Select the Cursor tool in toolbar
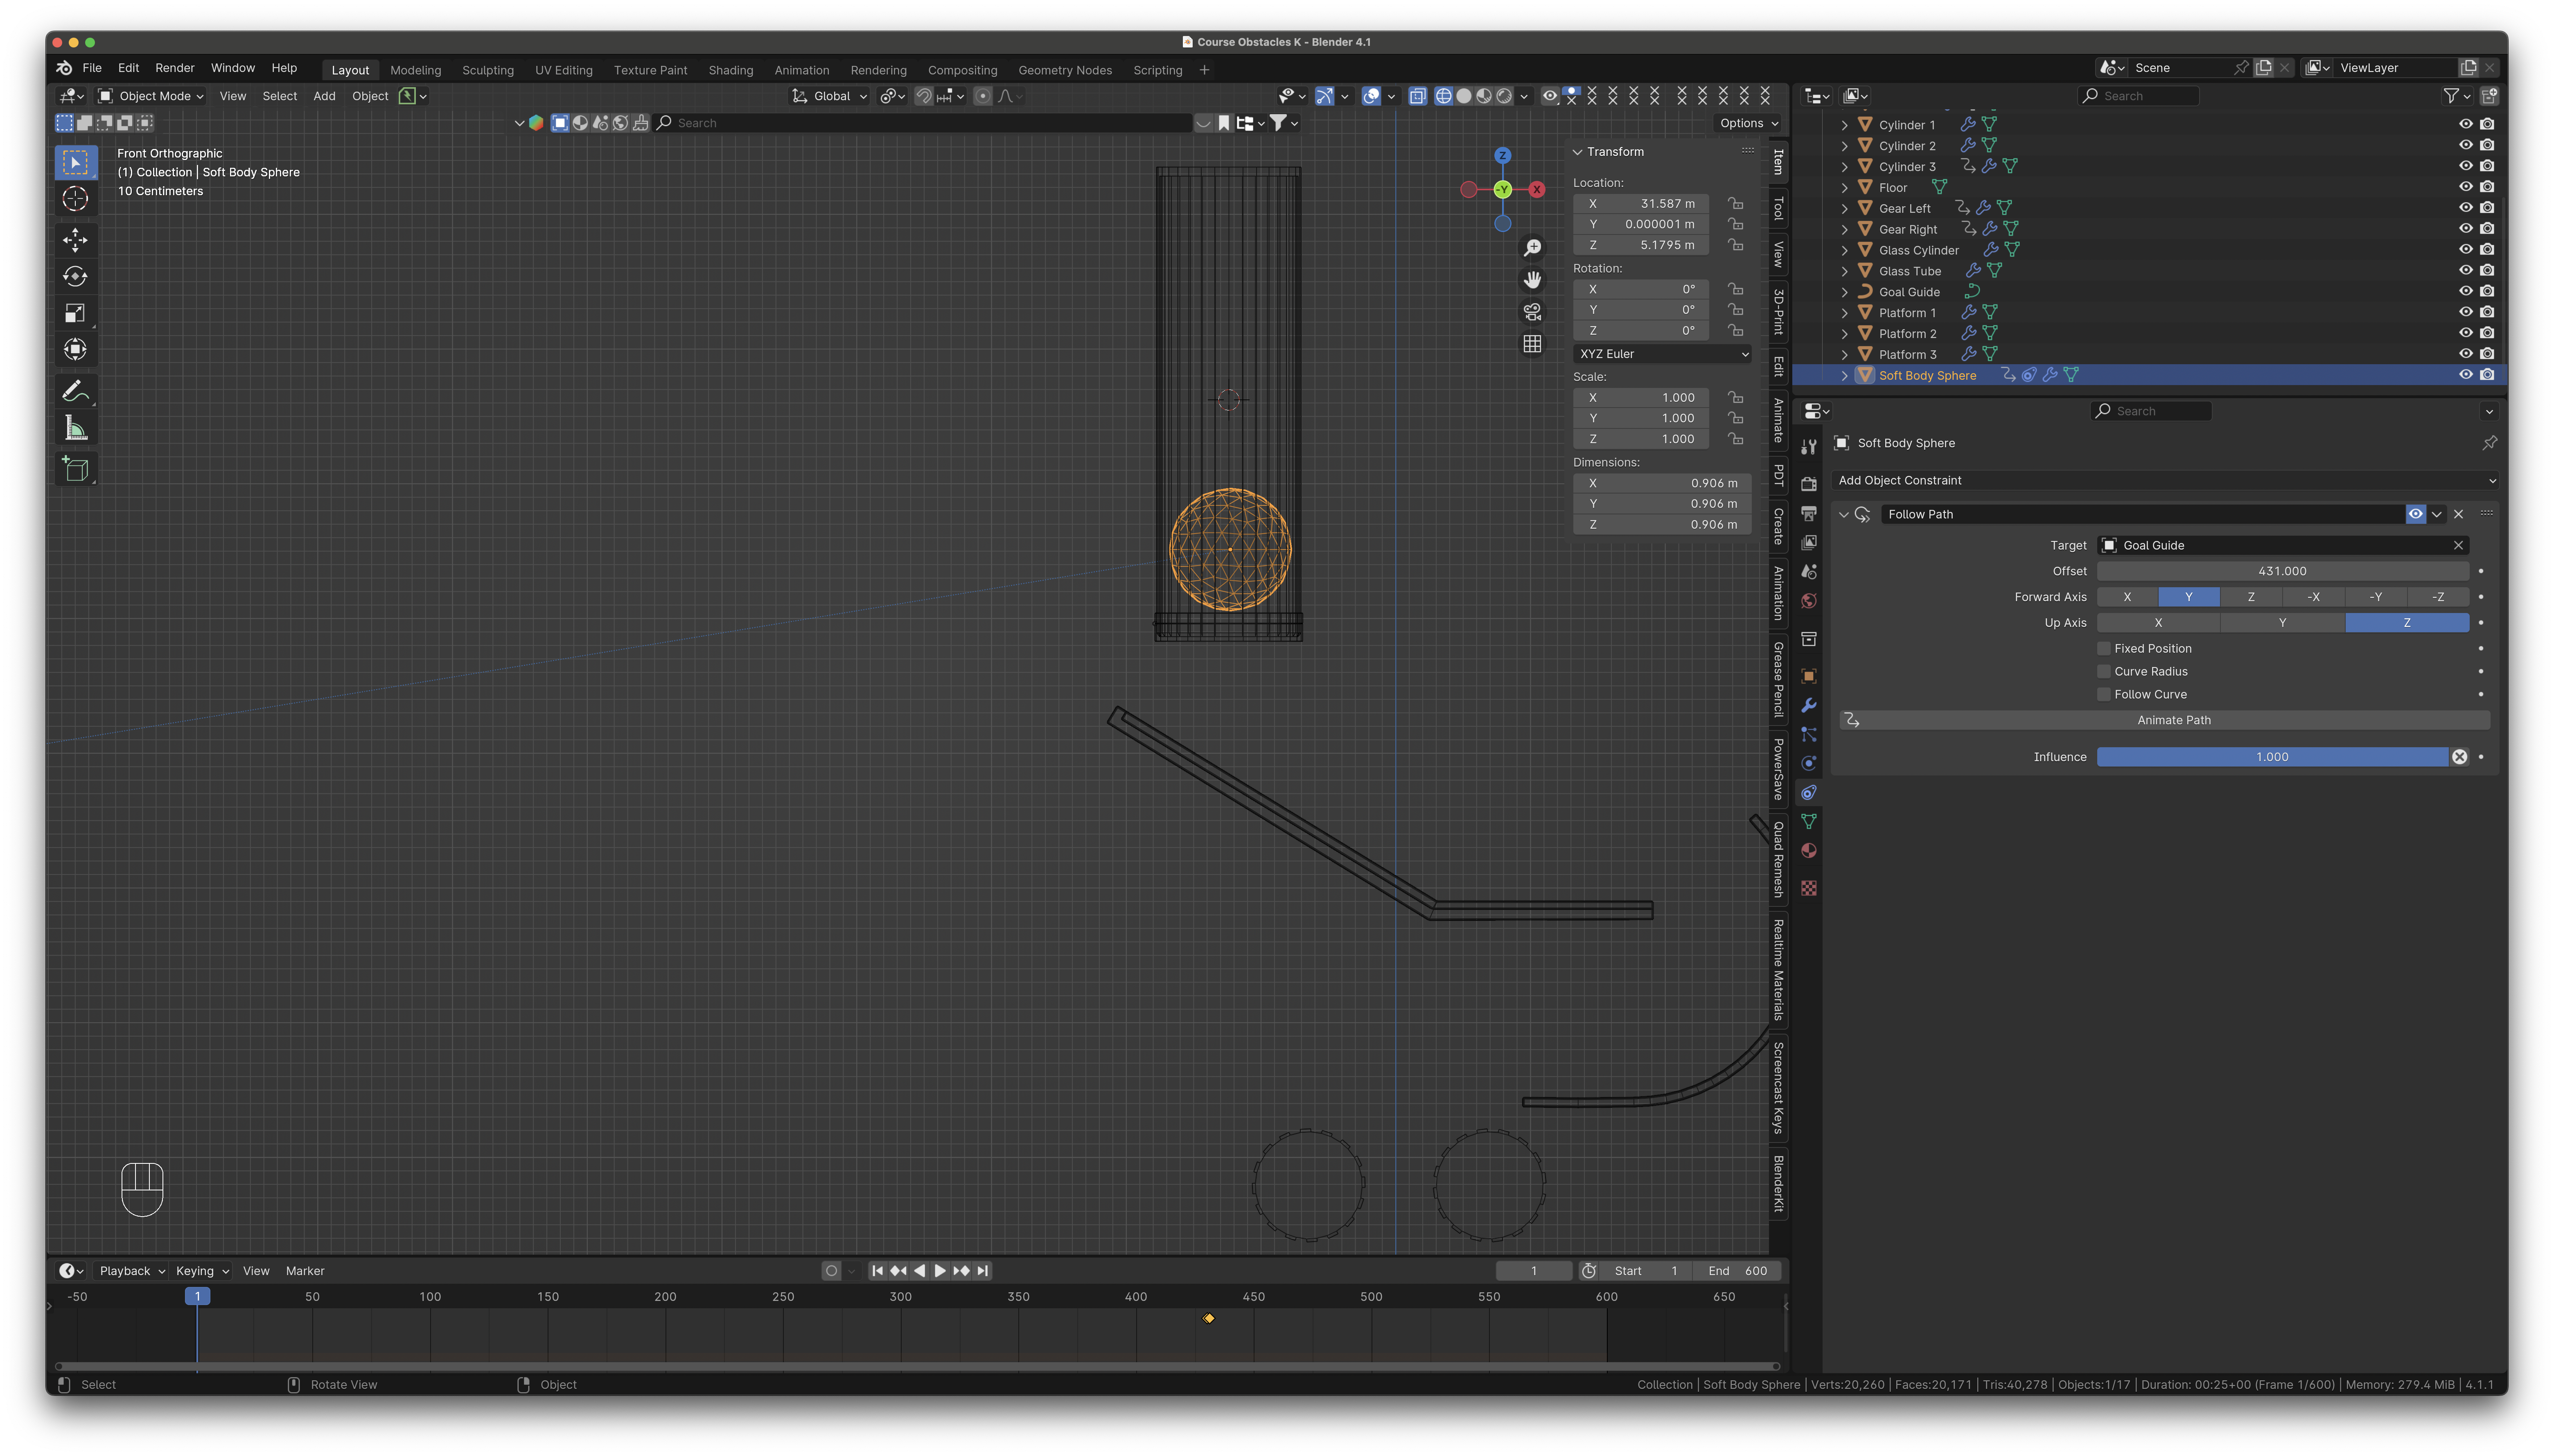 (75, 199)
